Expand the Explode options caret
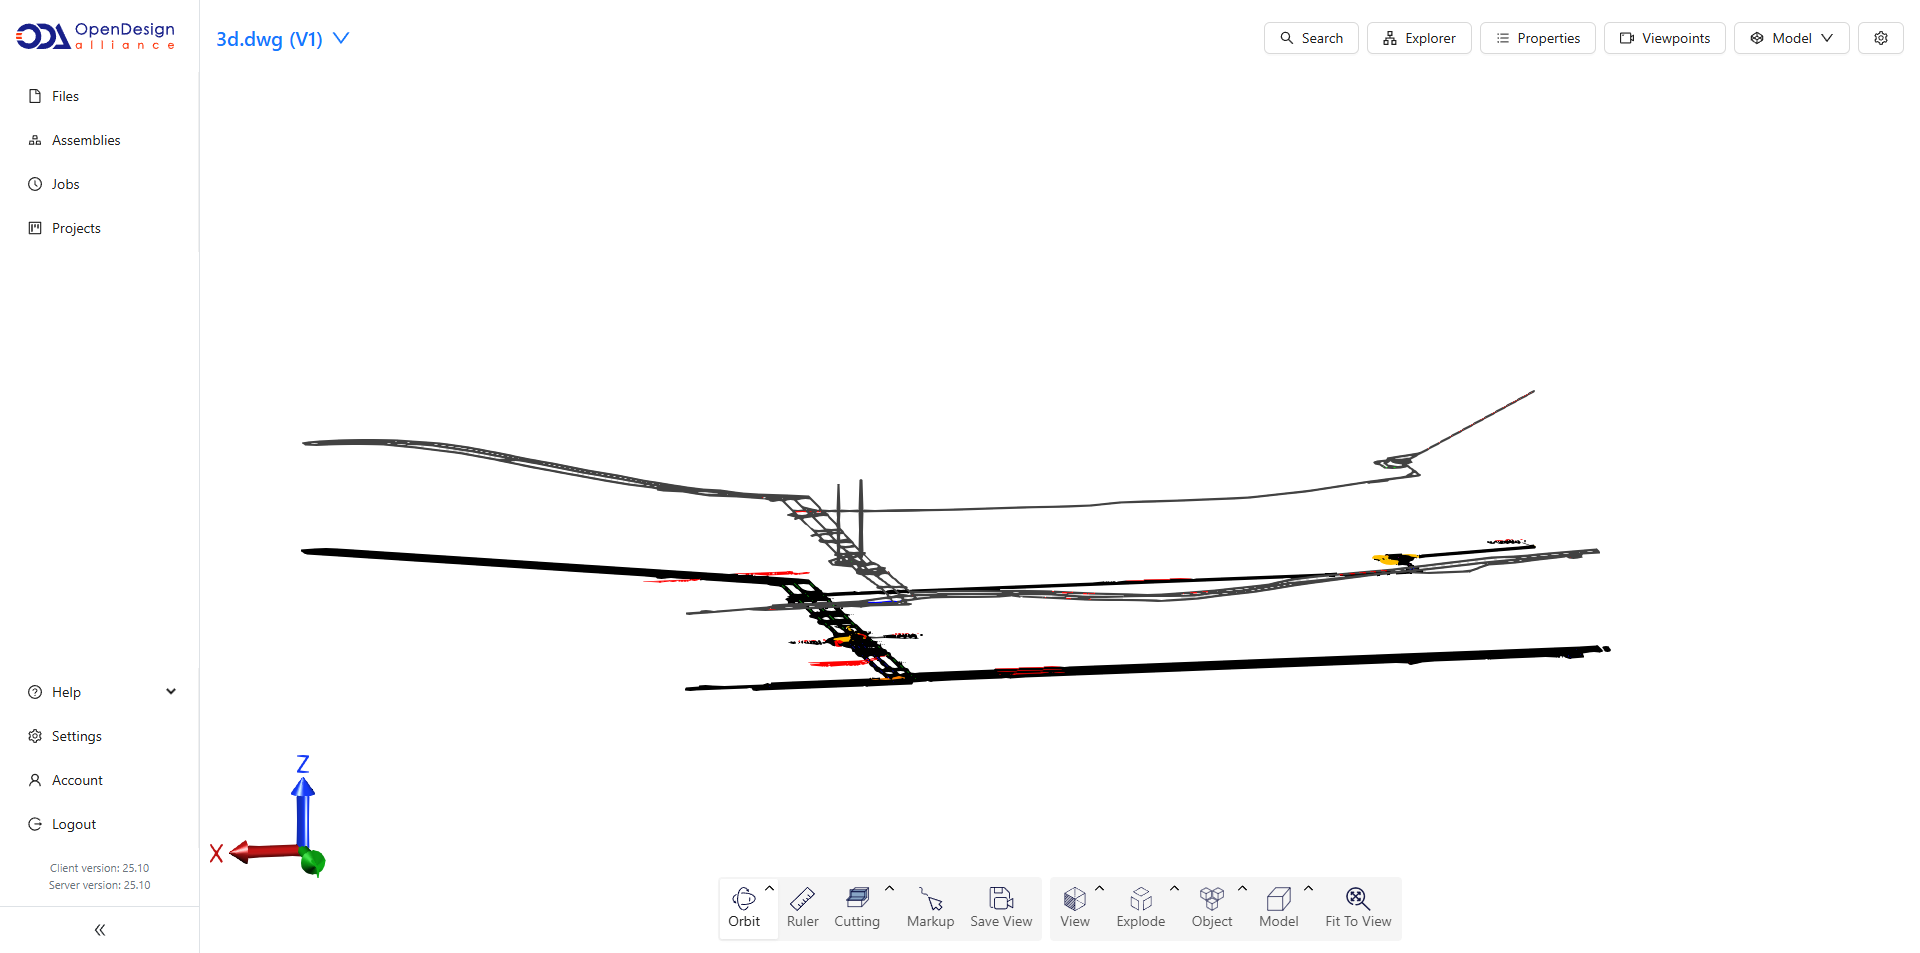The image size is (1920, 953). [1175, 888]
